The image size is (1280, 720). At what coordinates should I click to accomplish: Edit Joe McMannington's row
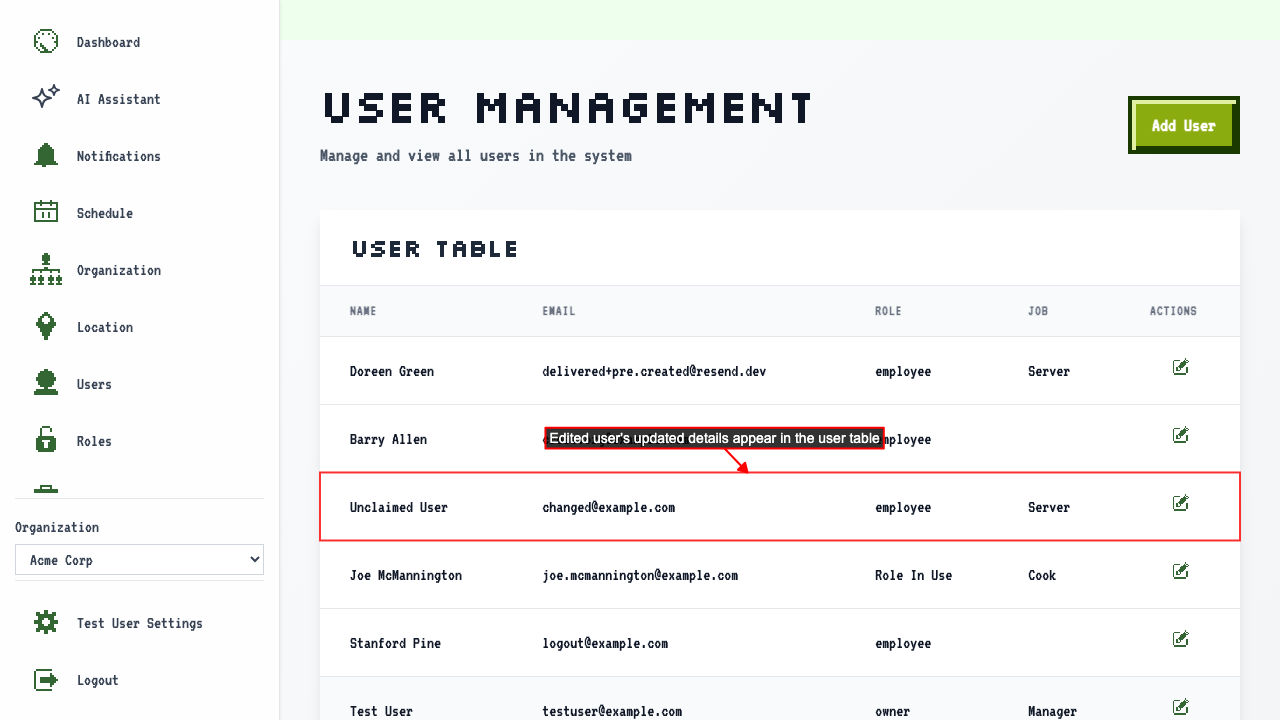[x=1181, y=571]
